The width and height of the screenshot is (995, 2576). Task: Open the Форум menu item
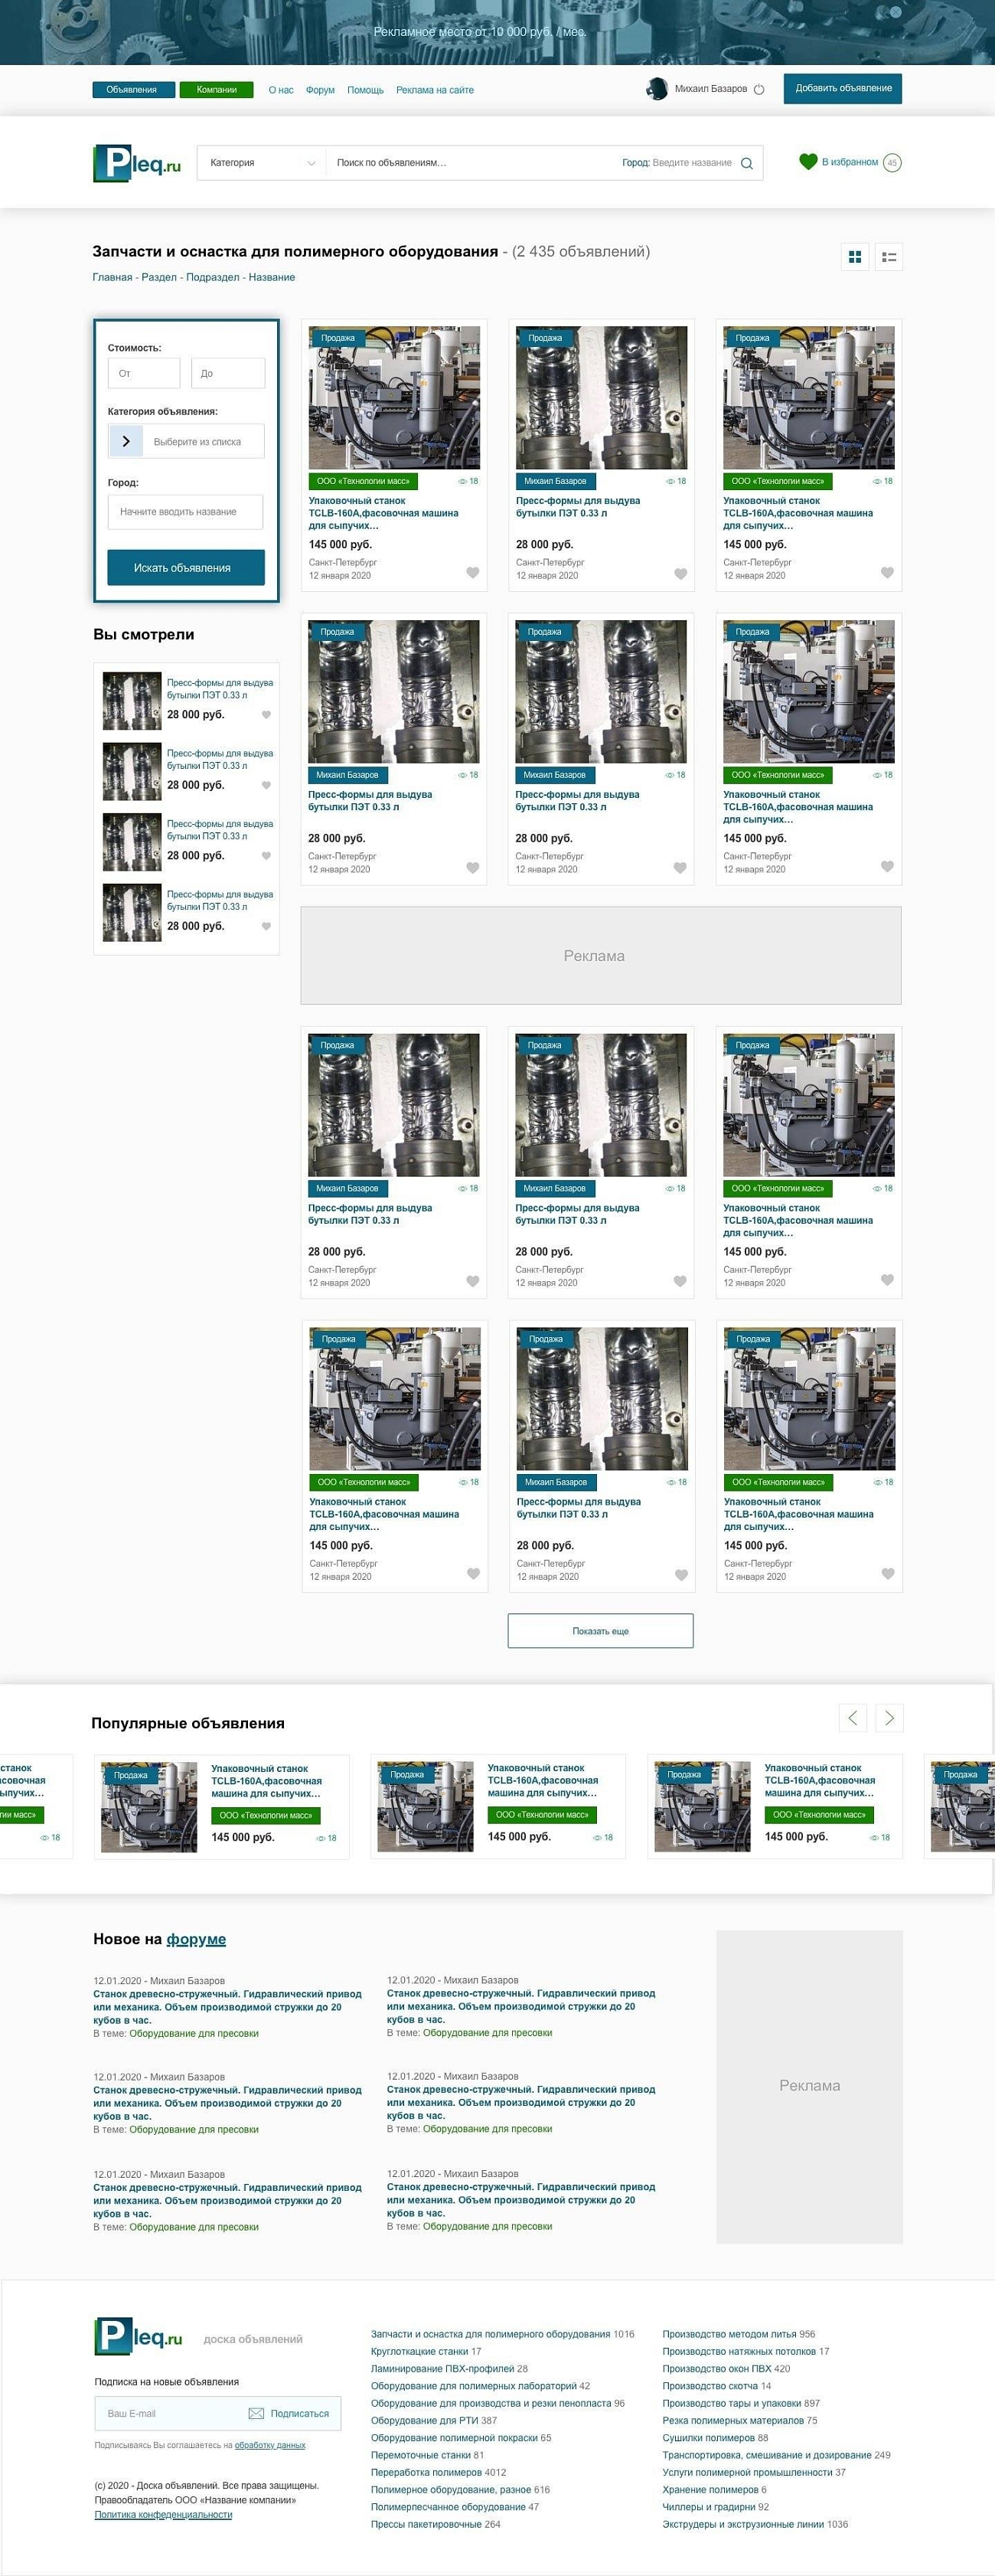[x=320, y=90]
